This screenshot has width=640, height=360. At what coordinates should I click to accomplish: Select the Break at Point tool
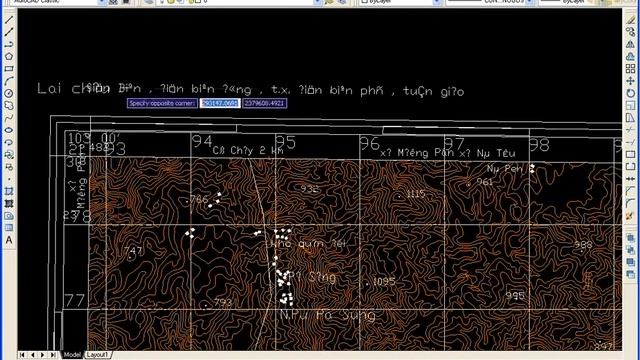point(631,154)
